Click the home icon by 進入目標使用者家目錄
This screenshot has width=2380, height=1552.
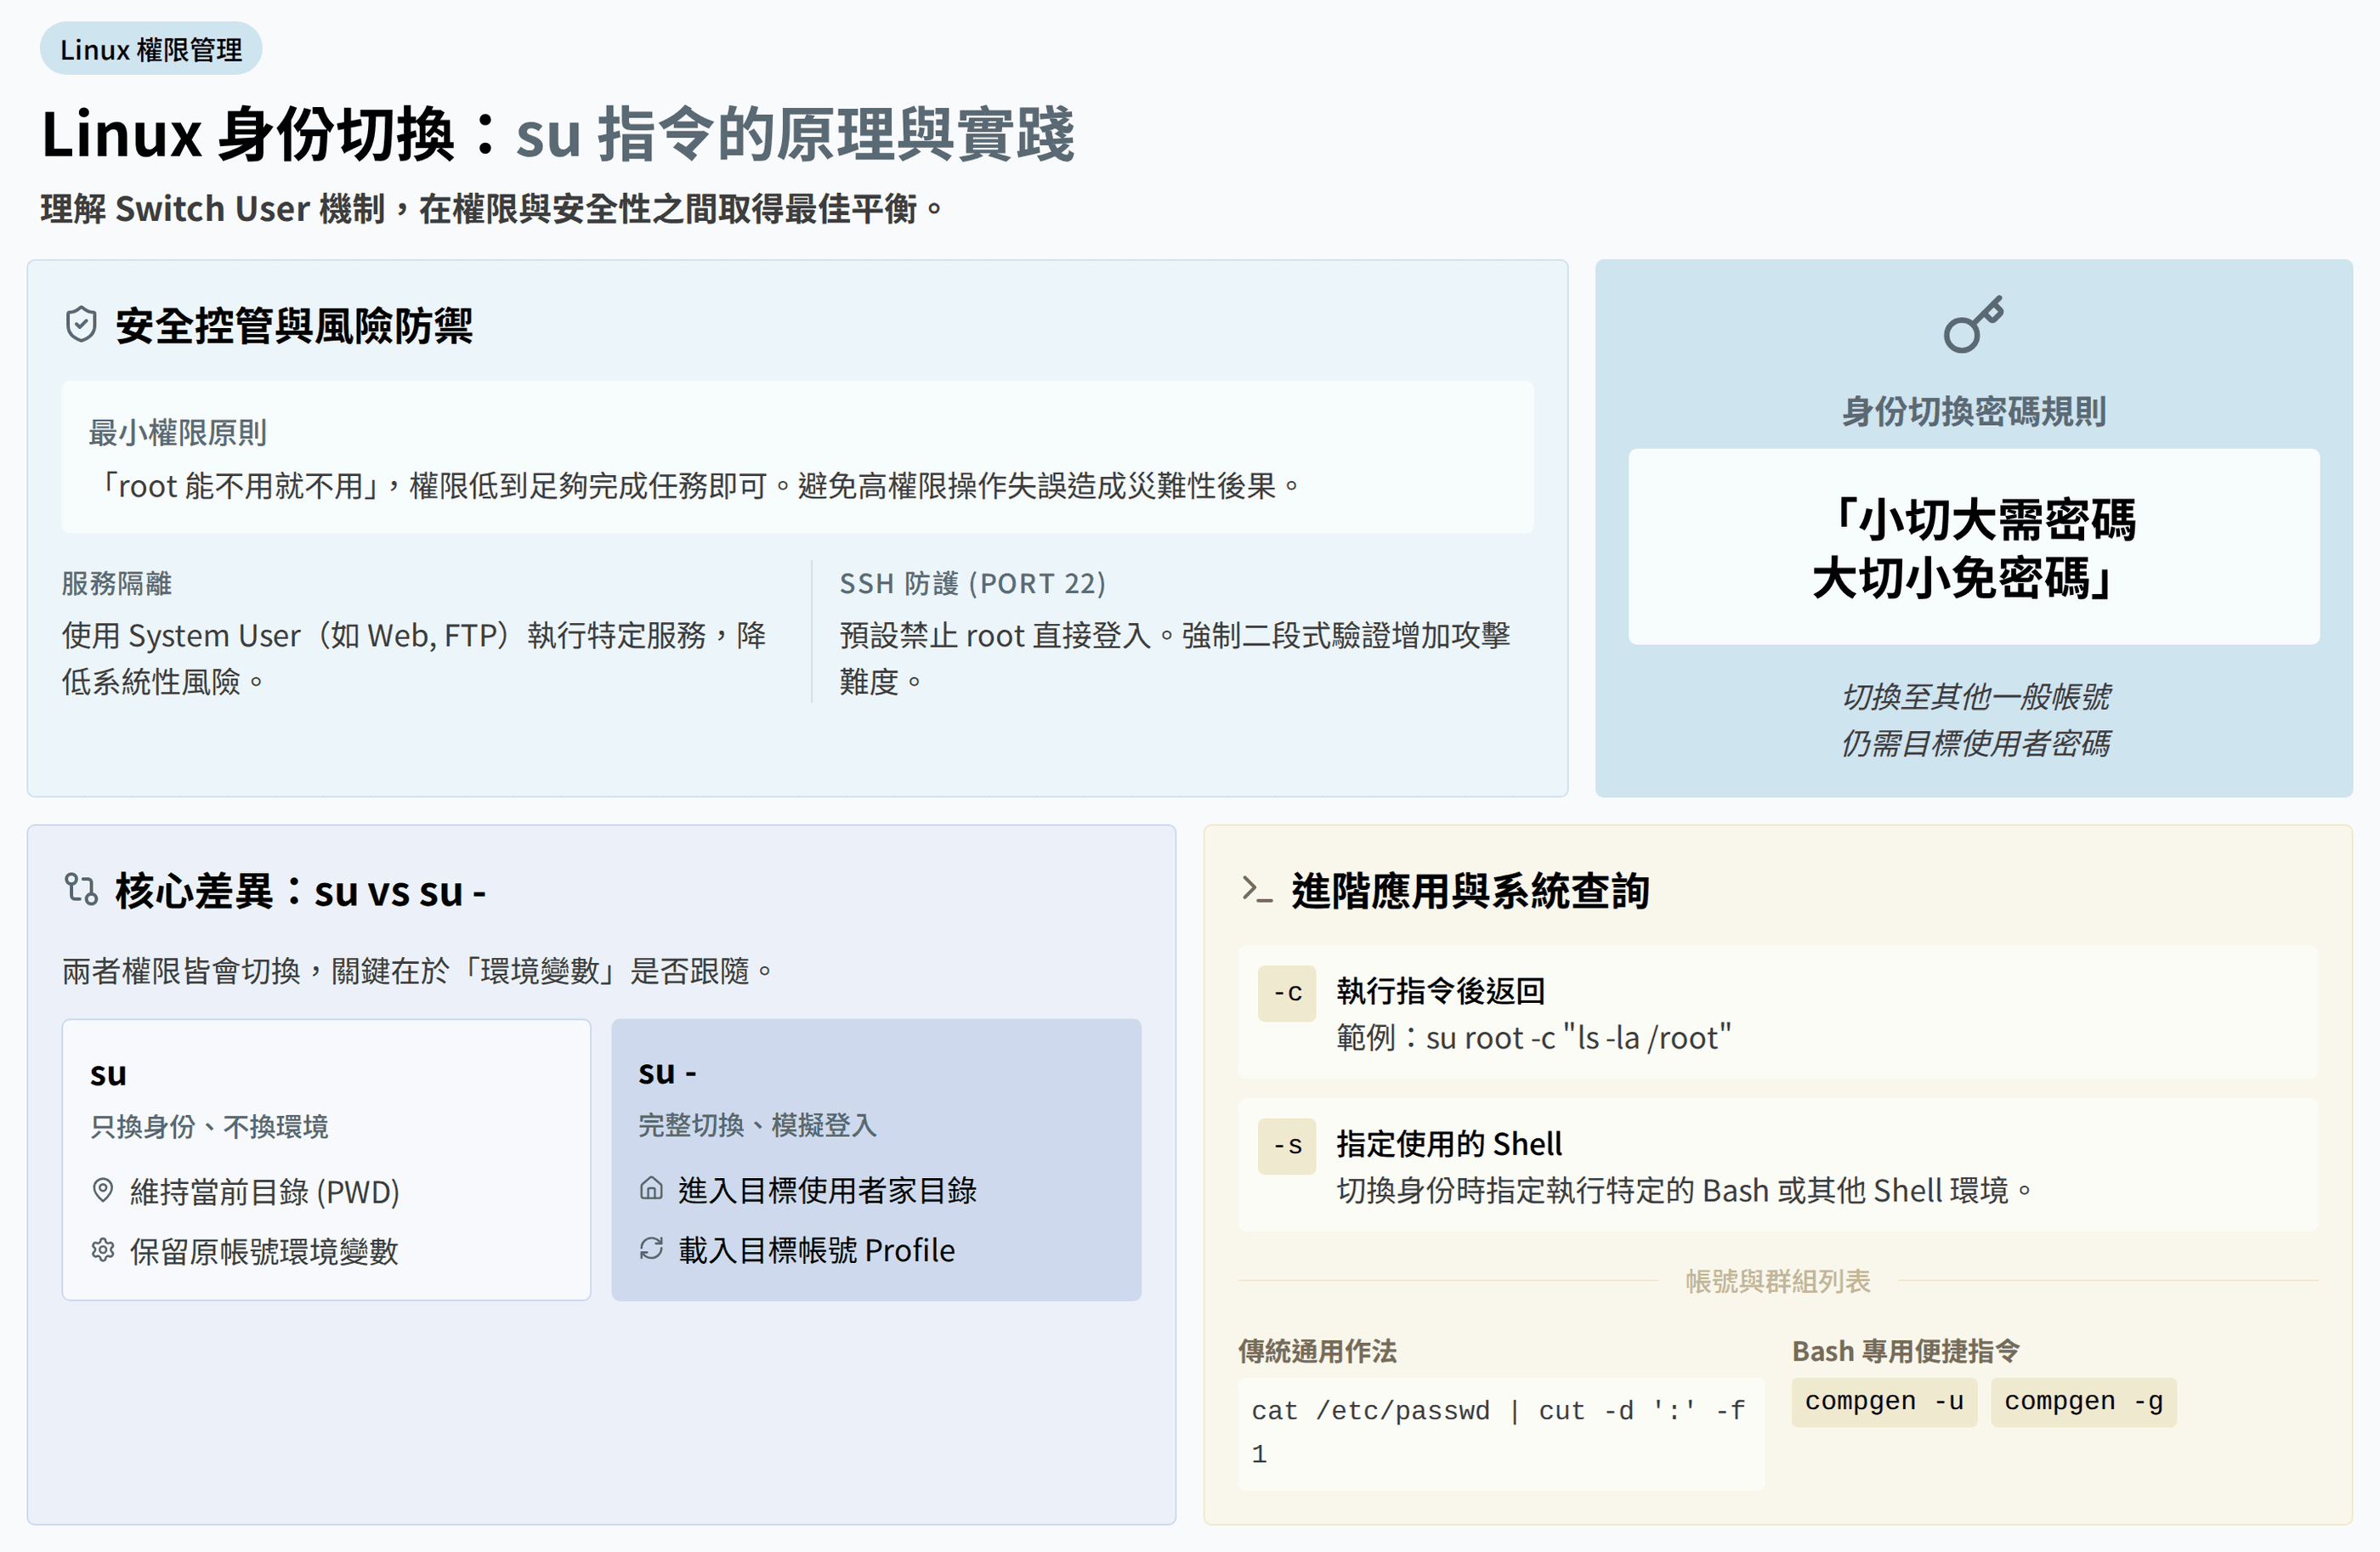point(651,1188)
